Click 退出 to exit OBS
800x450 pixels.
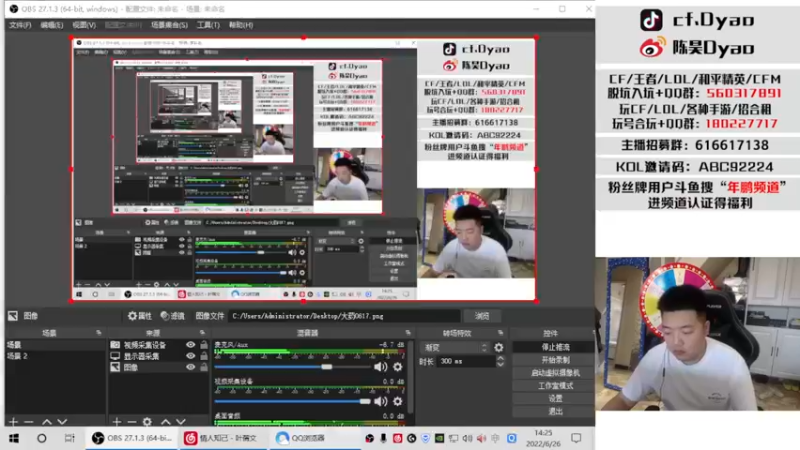(x=554, y=411)
